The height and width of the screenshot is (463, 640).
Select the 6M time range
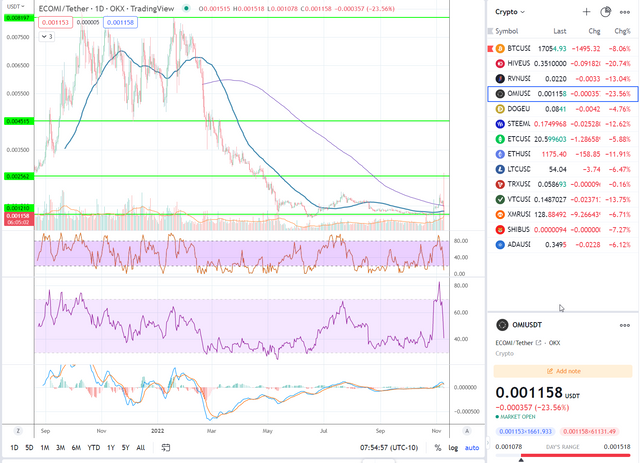pyautogui.click(x=76, y=448)
